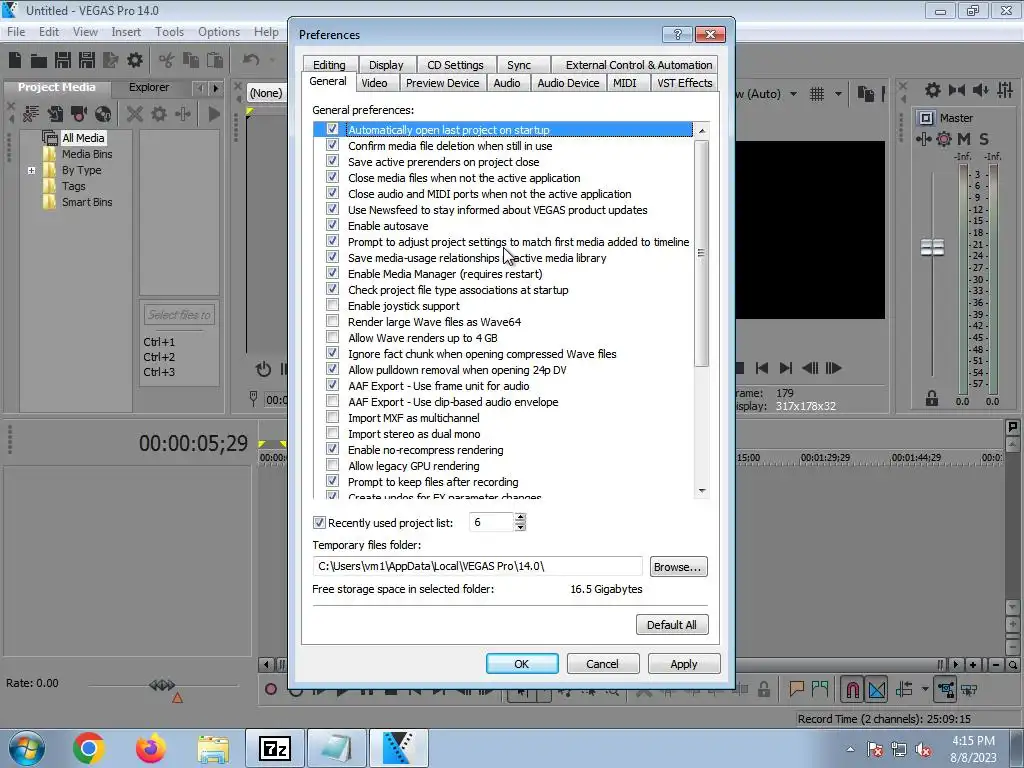The width and height of the screenshot is (1024, 768).
Task: Open the Editing preferences tab
Action: (x=329, y=65)
